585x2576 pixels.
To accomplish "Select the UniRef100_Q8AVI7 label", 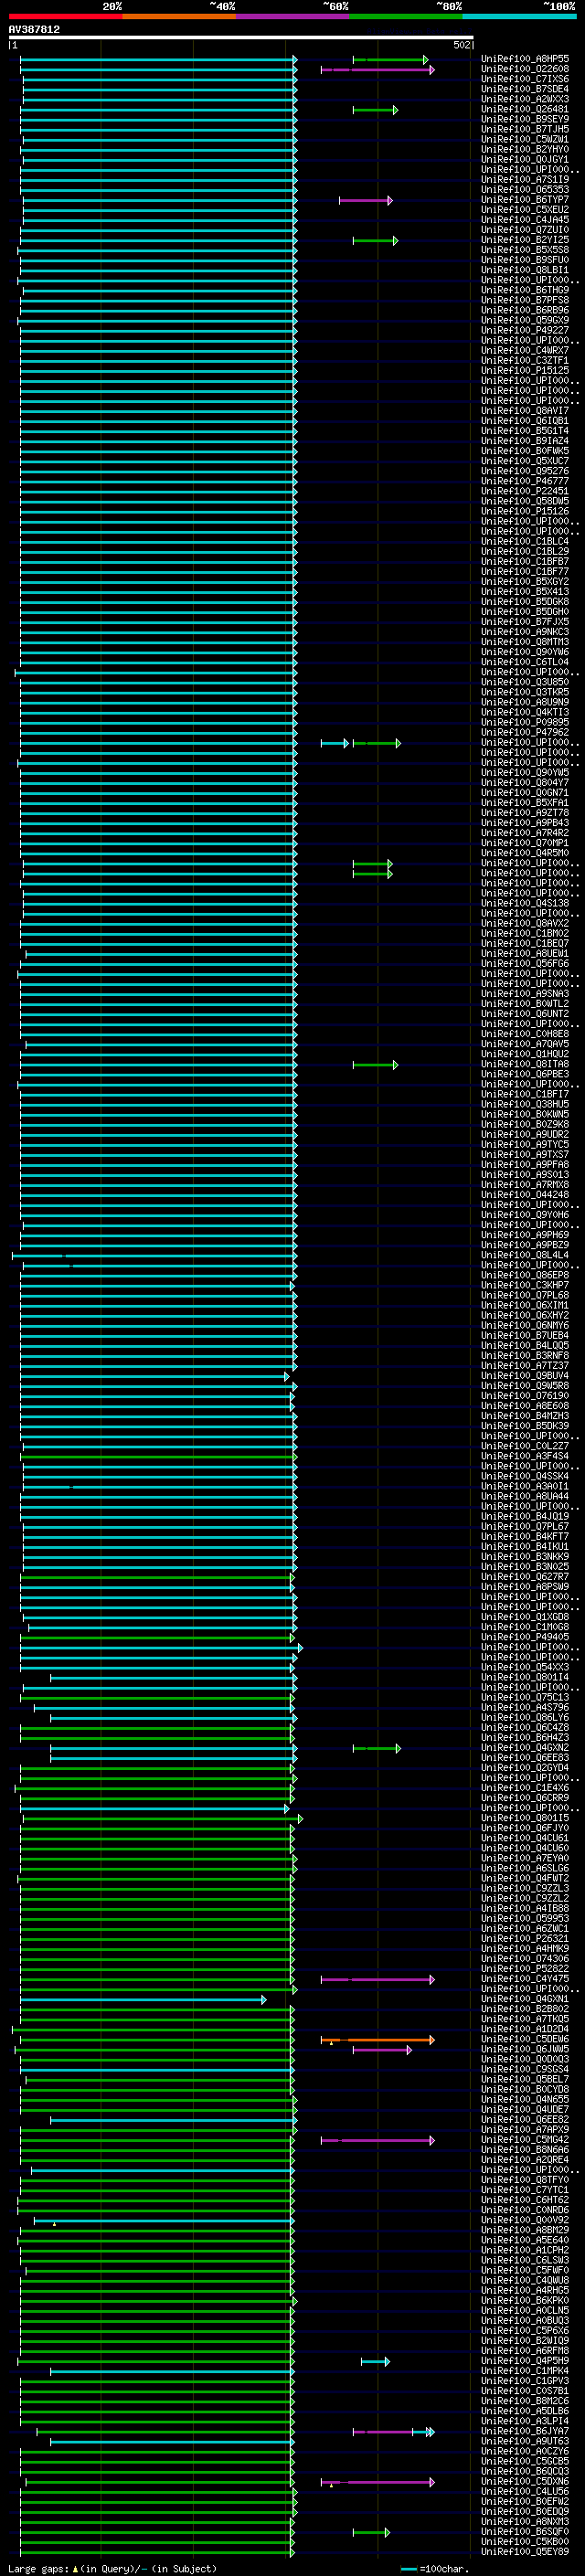I will pos(524,411).
